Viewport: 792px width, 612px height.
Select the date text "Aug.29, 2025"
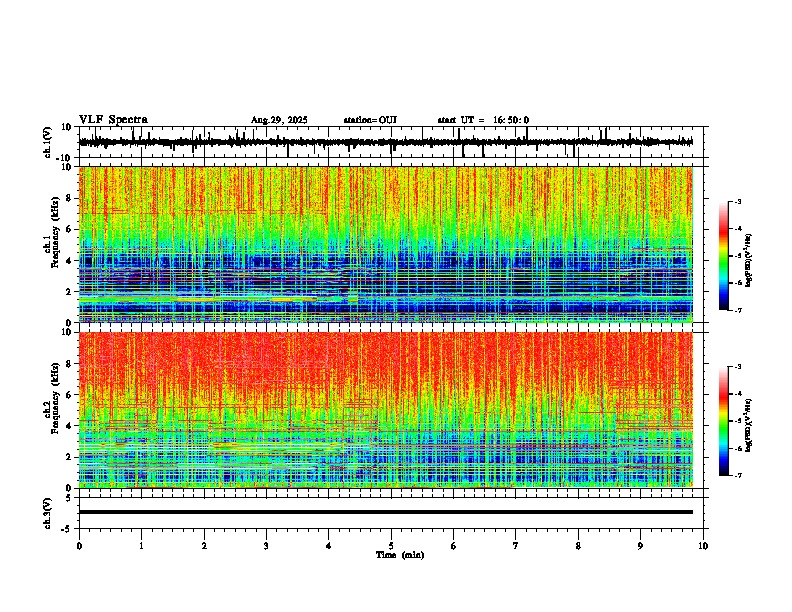pos(279,120)
